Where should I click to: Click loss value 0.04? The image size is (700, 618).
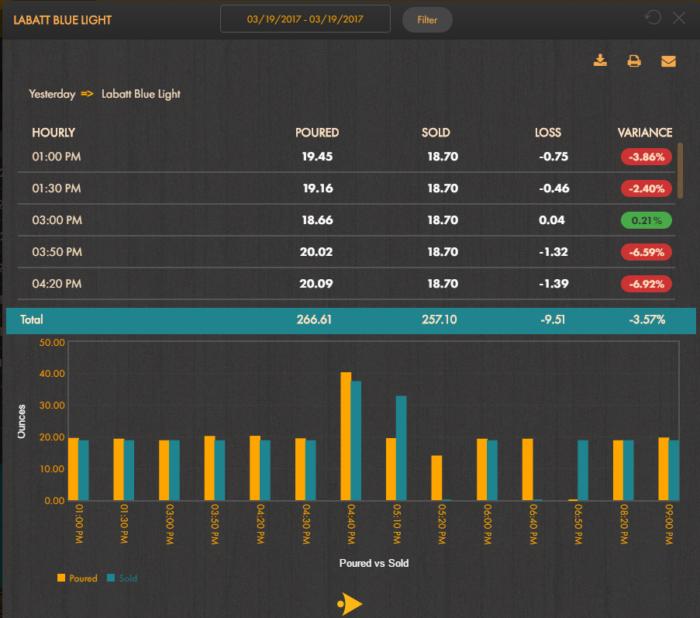pyautogui.click(x=552, y=220)
